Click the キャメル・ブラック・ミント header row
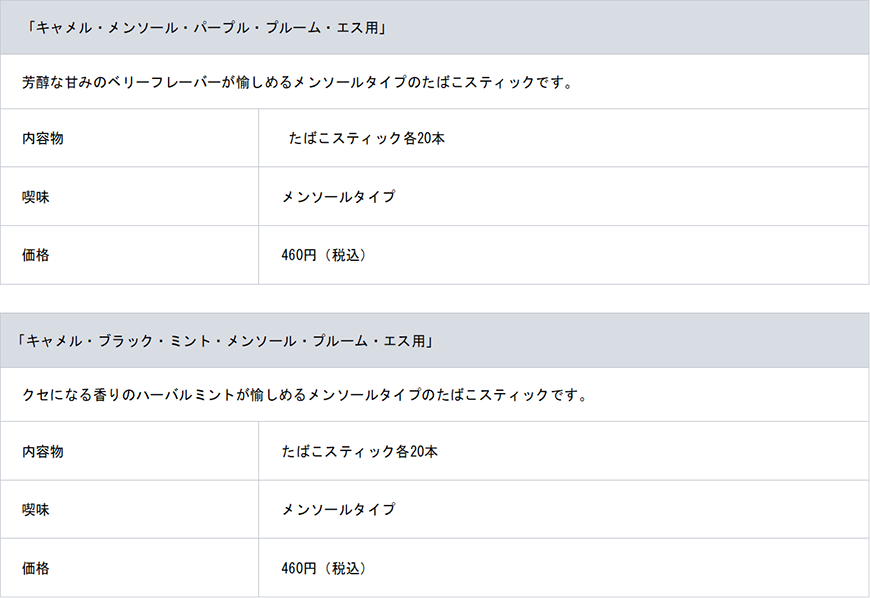 tap(225, 341)
